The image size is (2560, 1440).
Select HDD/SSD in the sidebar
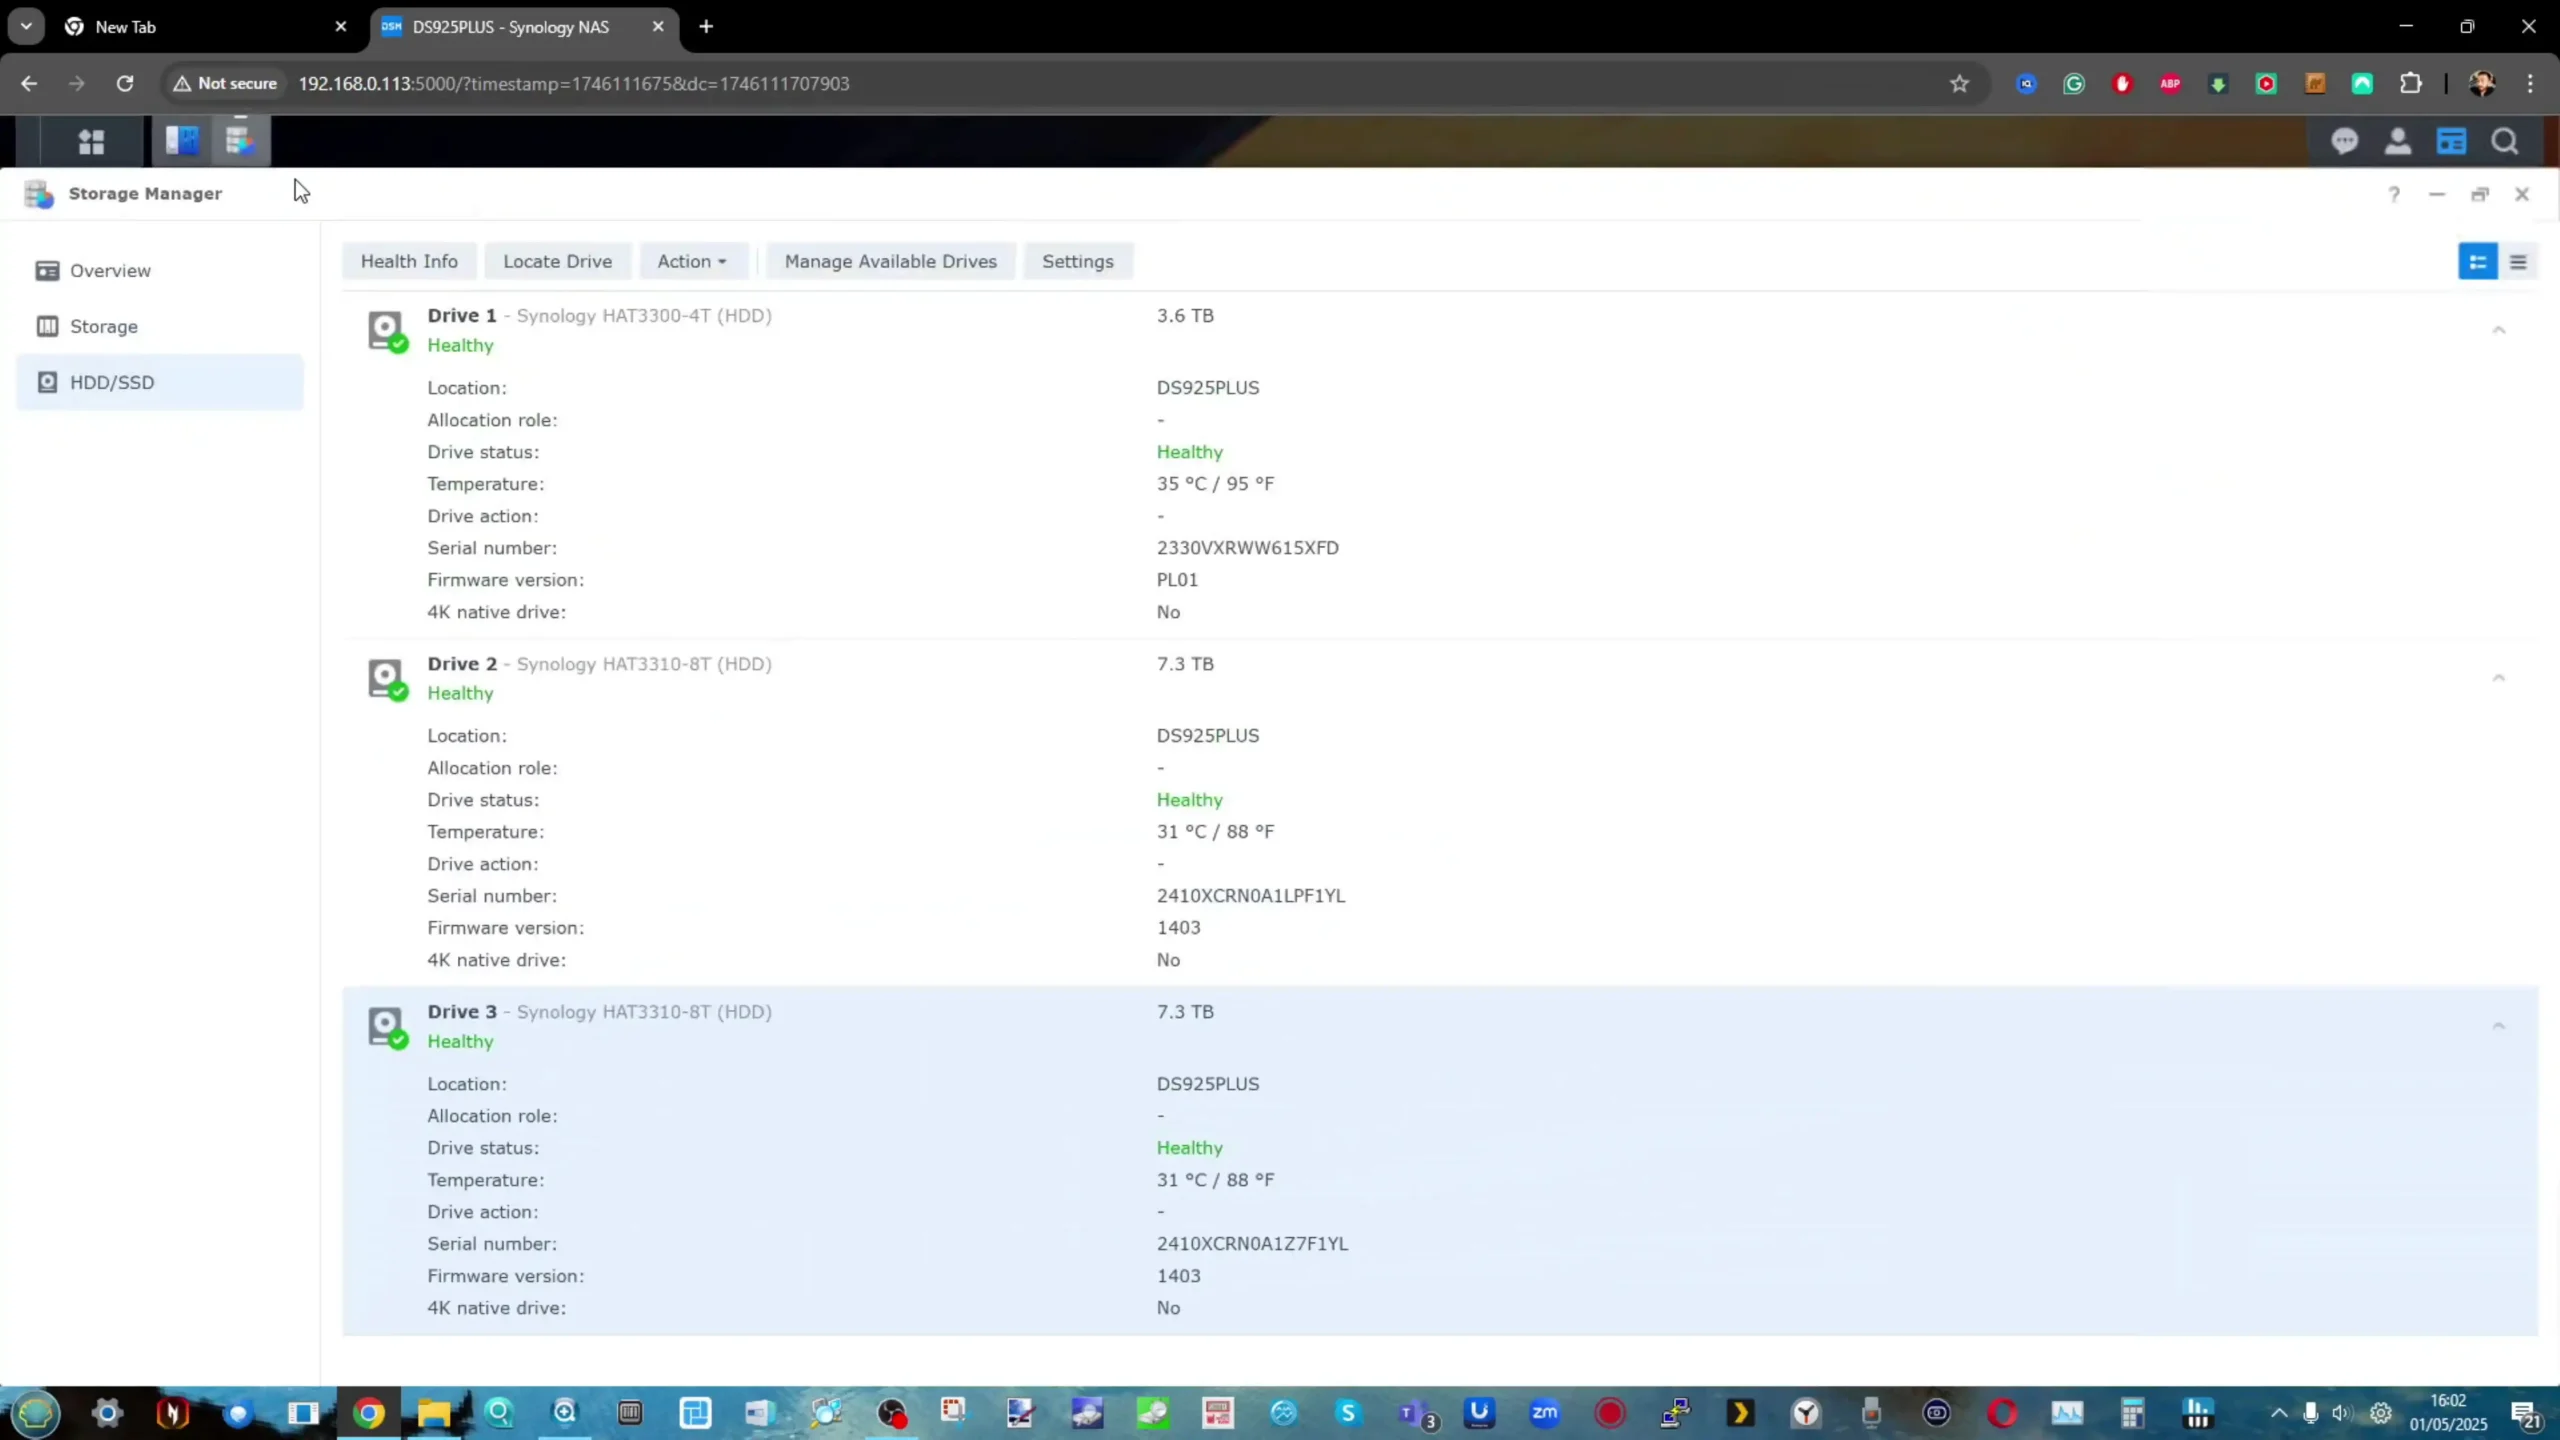pyautogui.click(x=160, y=382)
